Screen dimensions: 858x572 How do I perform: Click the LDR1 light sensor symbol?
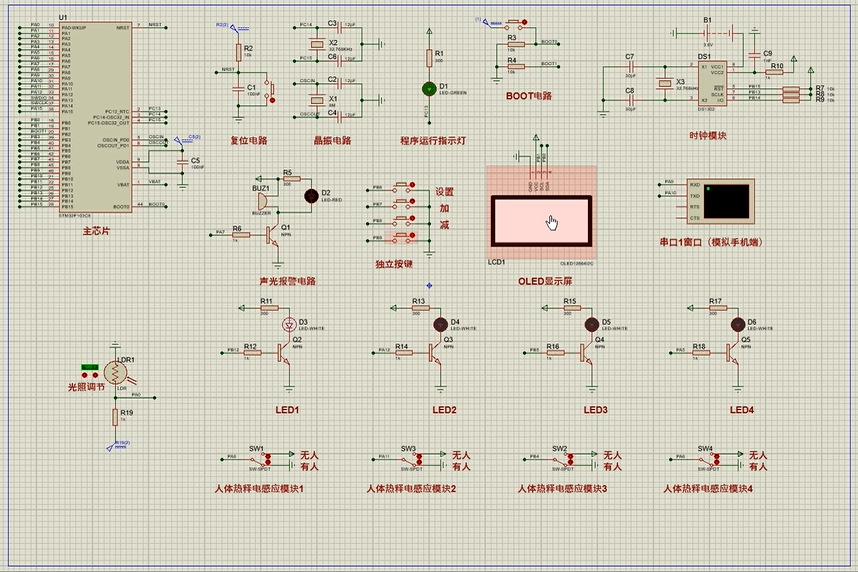116,373
